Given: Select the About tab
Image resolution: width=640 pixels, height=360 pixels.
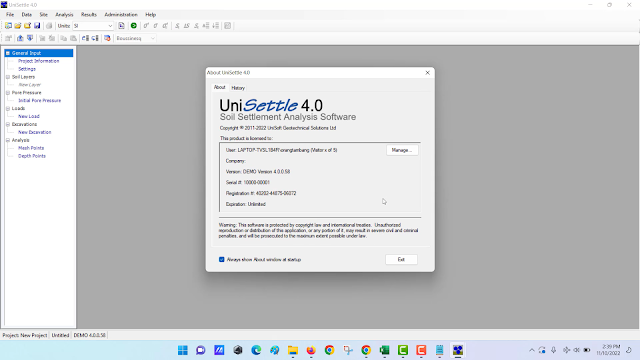Looking at the screenshot, I should point(220,87).
